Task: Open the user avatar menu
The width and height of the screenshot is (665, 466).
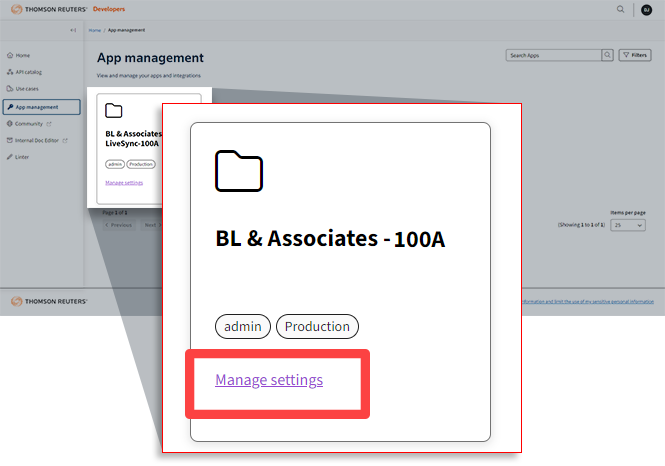Action: pyautogui.click(x=646, y=10)
